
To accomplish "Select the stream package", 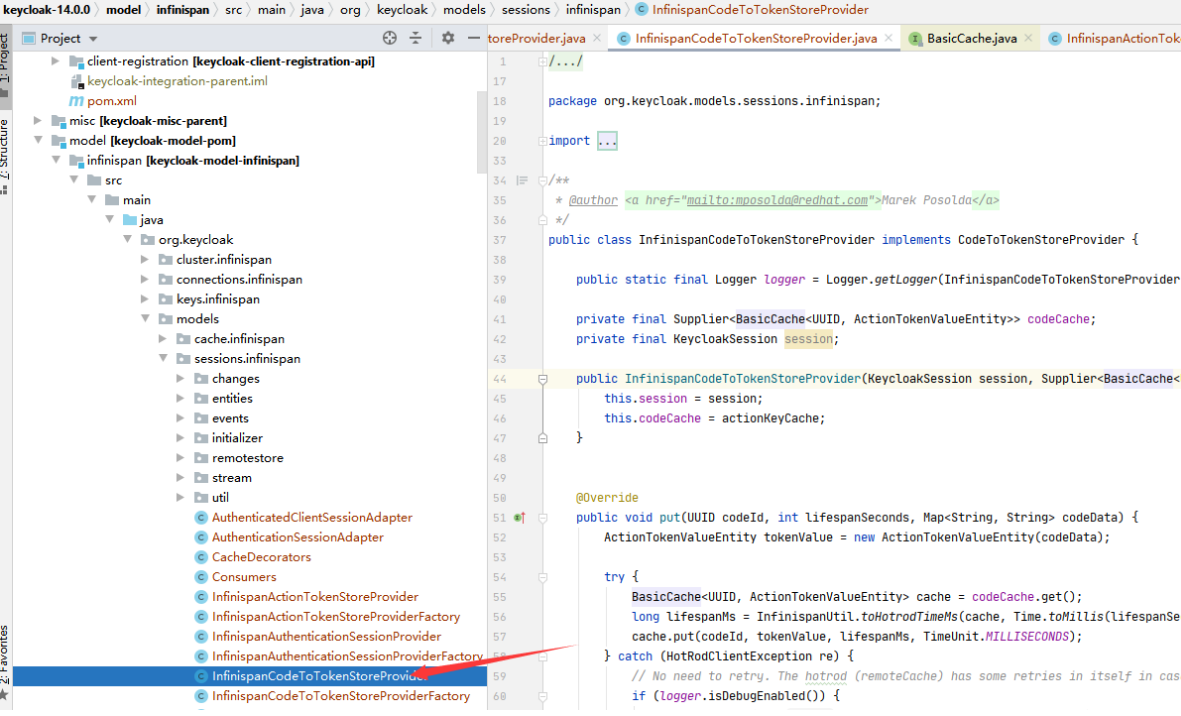I will [231, 477].
